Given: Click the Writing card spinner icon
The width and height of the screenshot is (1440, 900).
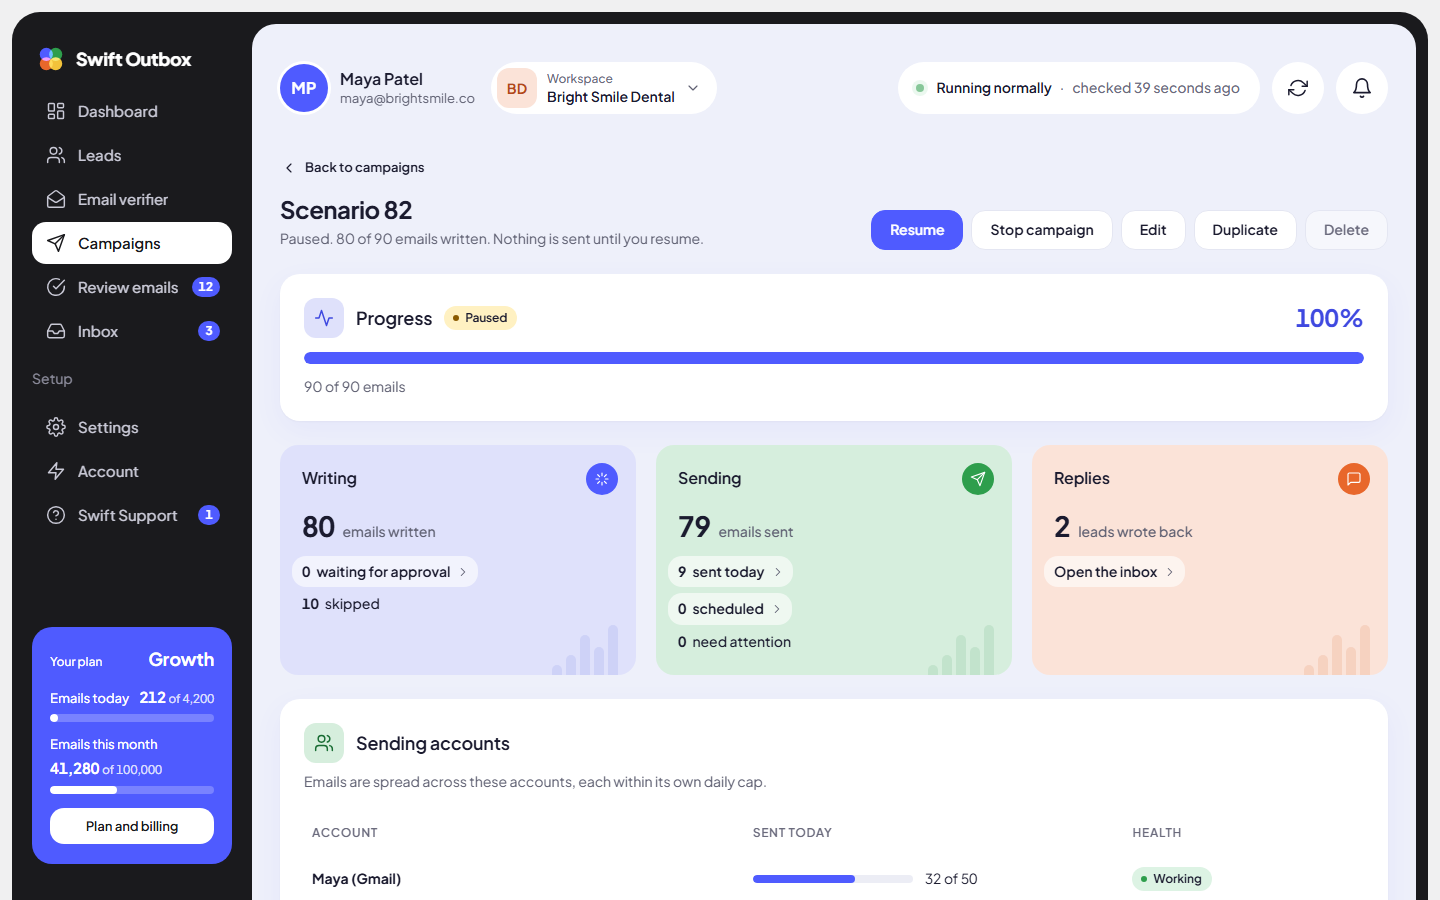Looking at the screenshot, I should click(602, 479).
